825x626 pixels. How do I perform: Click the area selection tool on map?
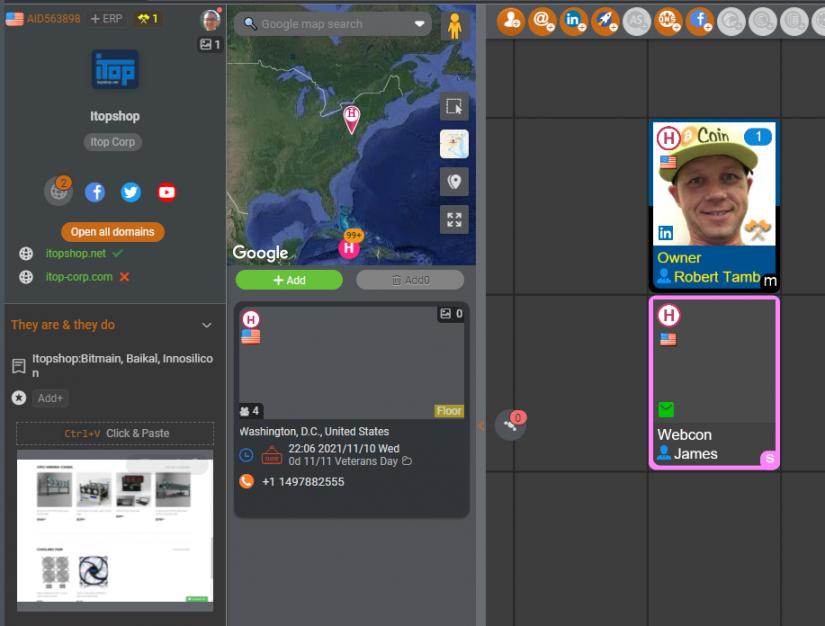[454, 107]
